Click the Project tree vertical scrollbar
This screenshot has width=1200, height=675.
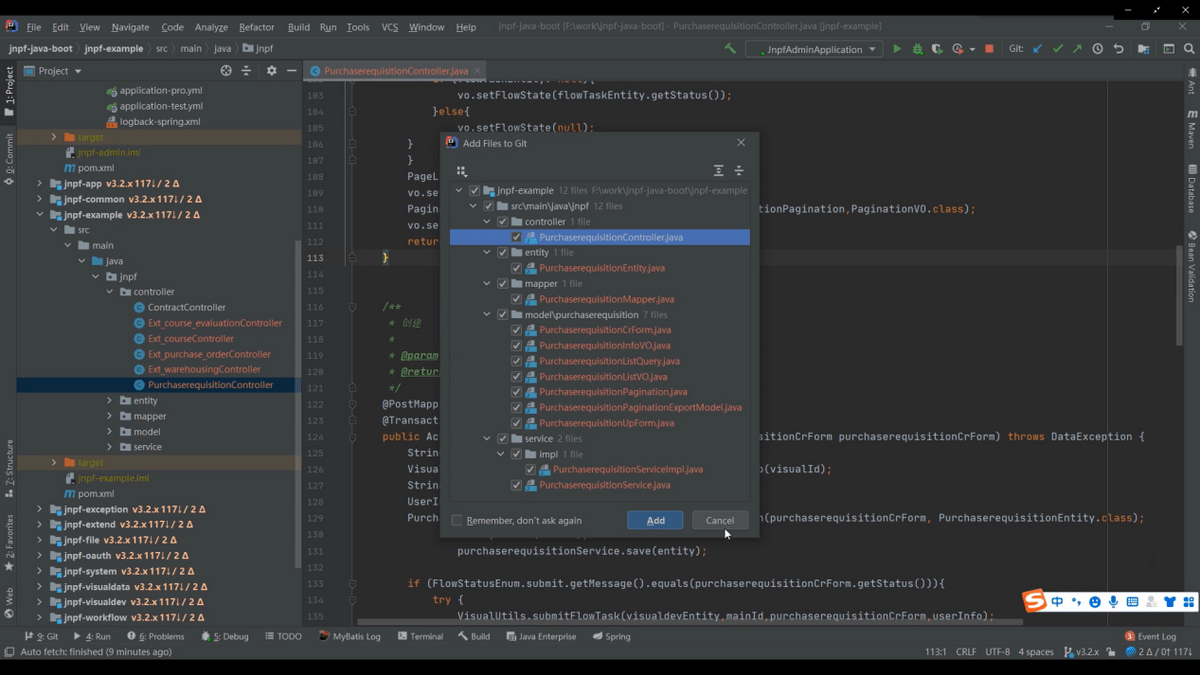pos(297,400)
